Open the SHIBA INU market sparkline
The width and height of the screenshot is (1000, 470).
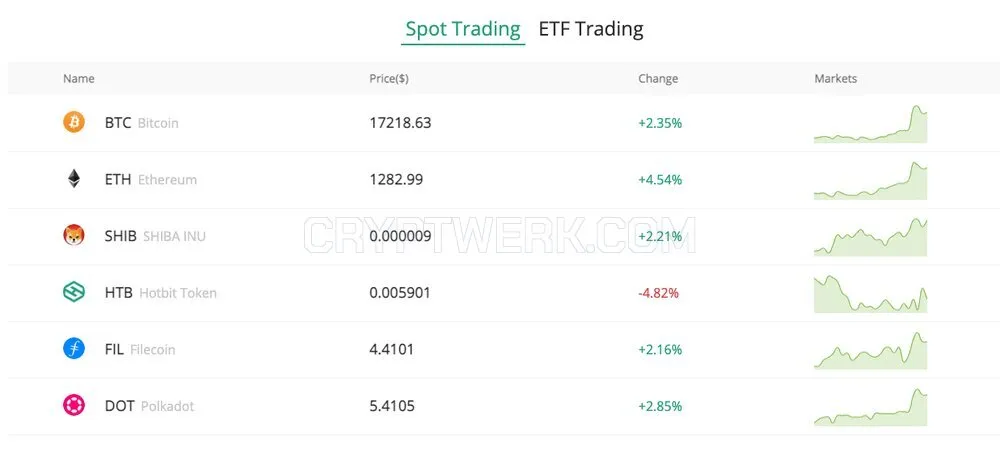tap(871, 237)
